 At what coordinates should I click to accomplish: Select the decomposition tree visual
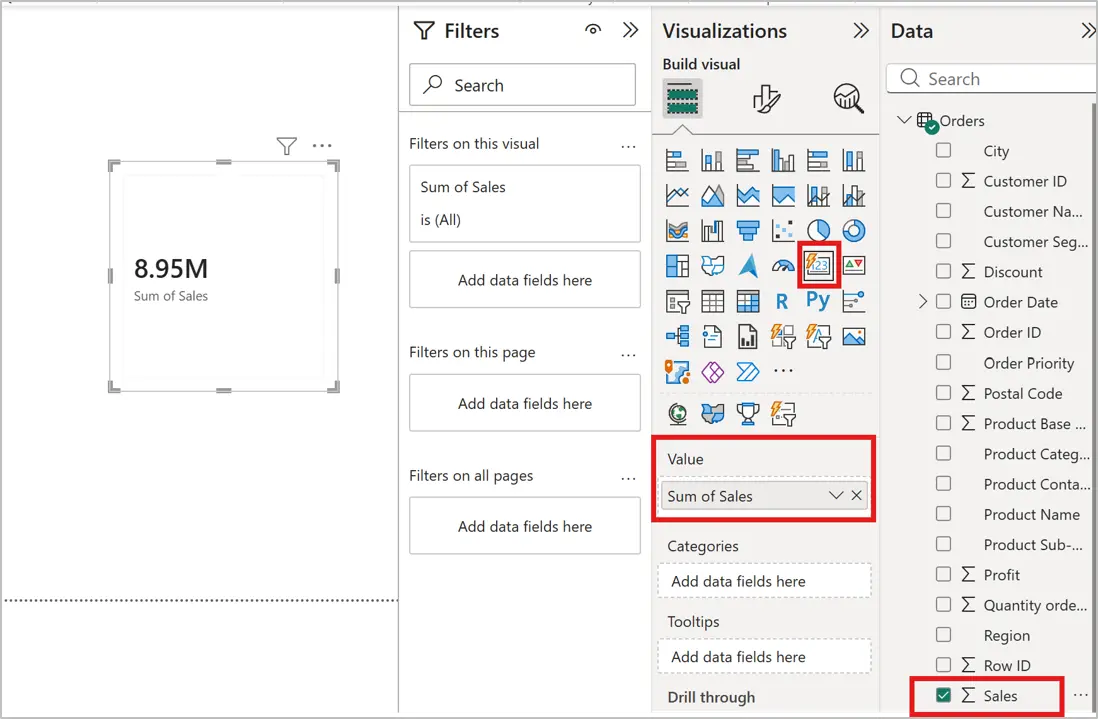676,336
